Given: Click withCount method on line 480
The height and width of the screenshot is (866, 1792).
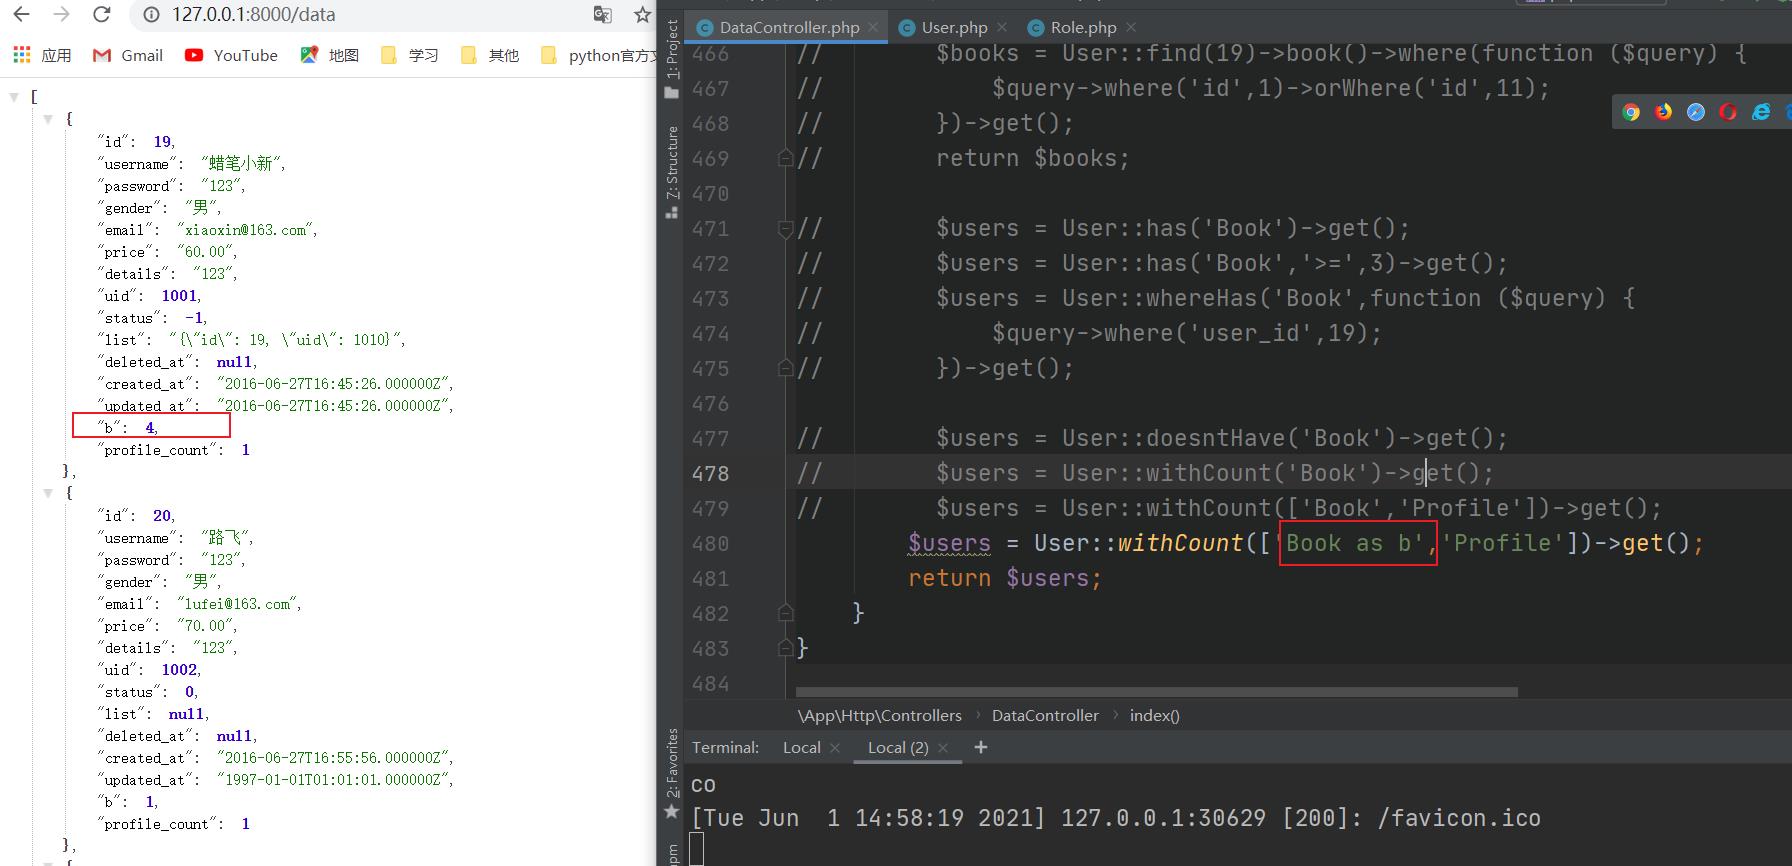Looking at the screenshot, I should 1180,543.
